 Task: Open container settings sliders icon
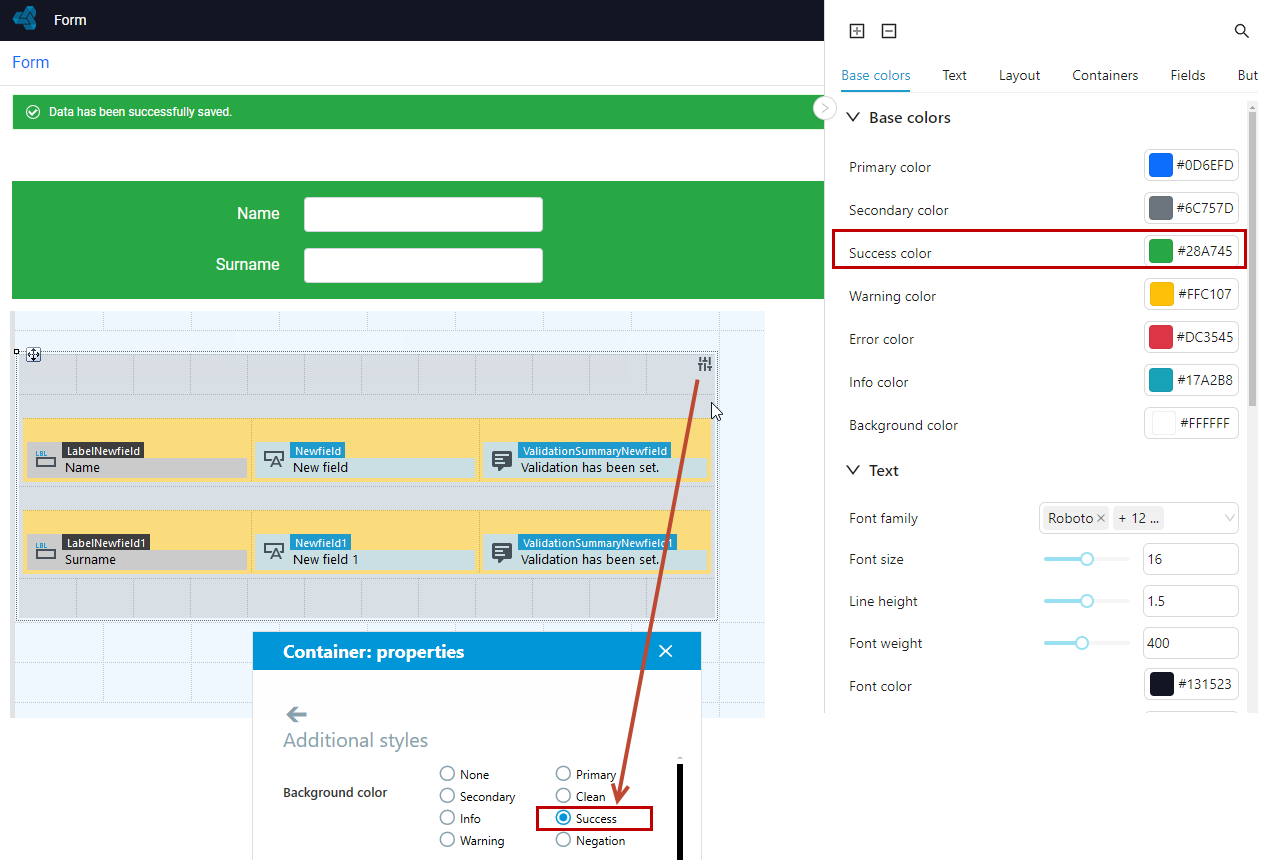point(705,364)
